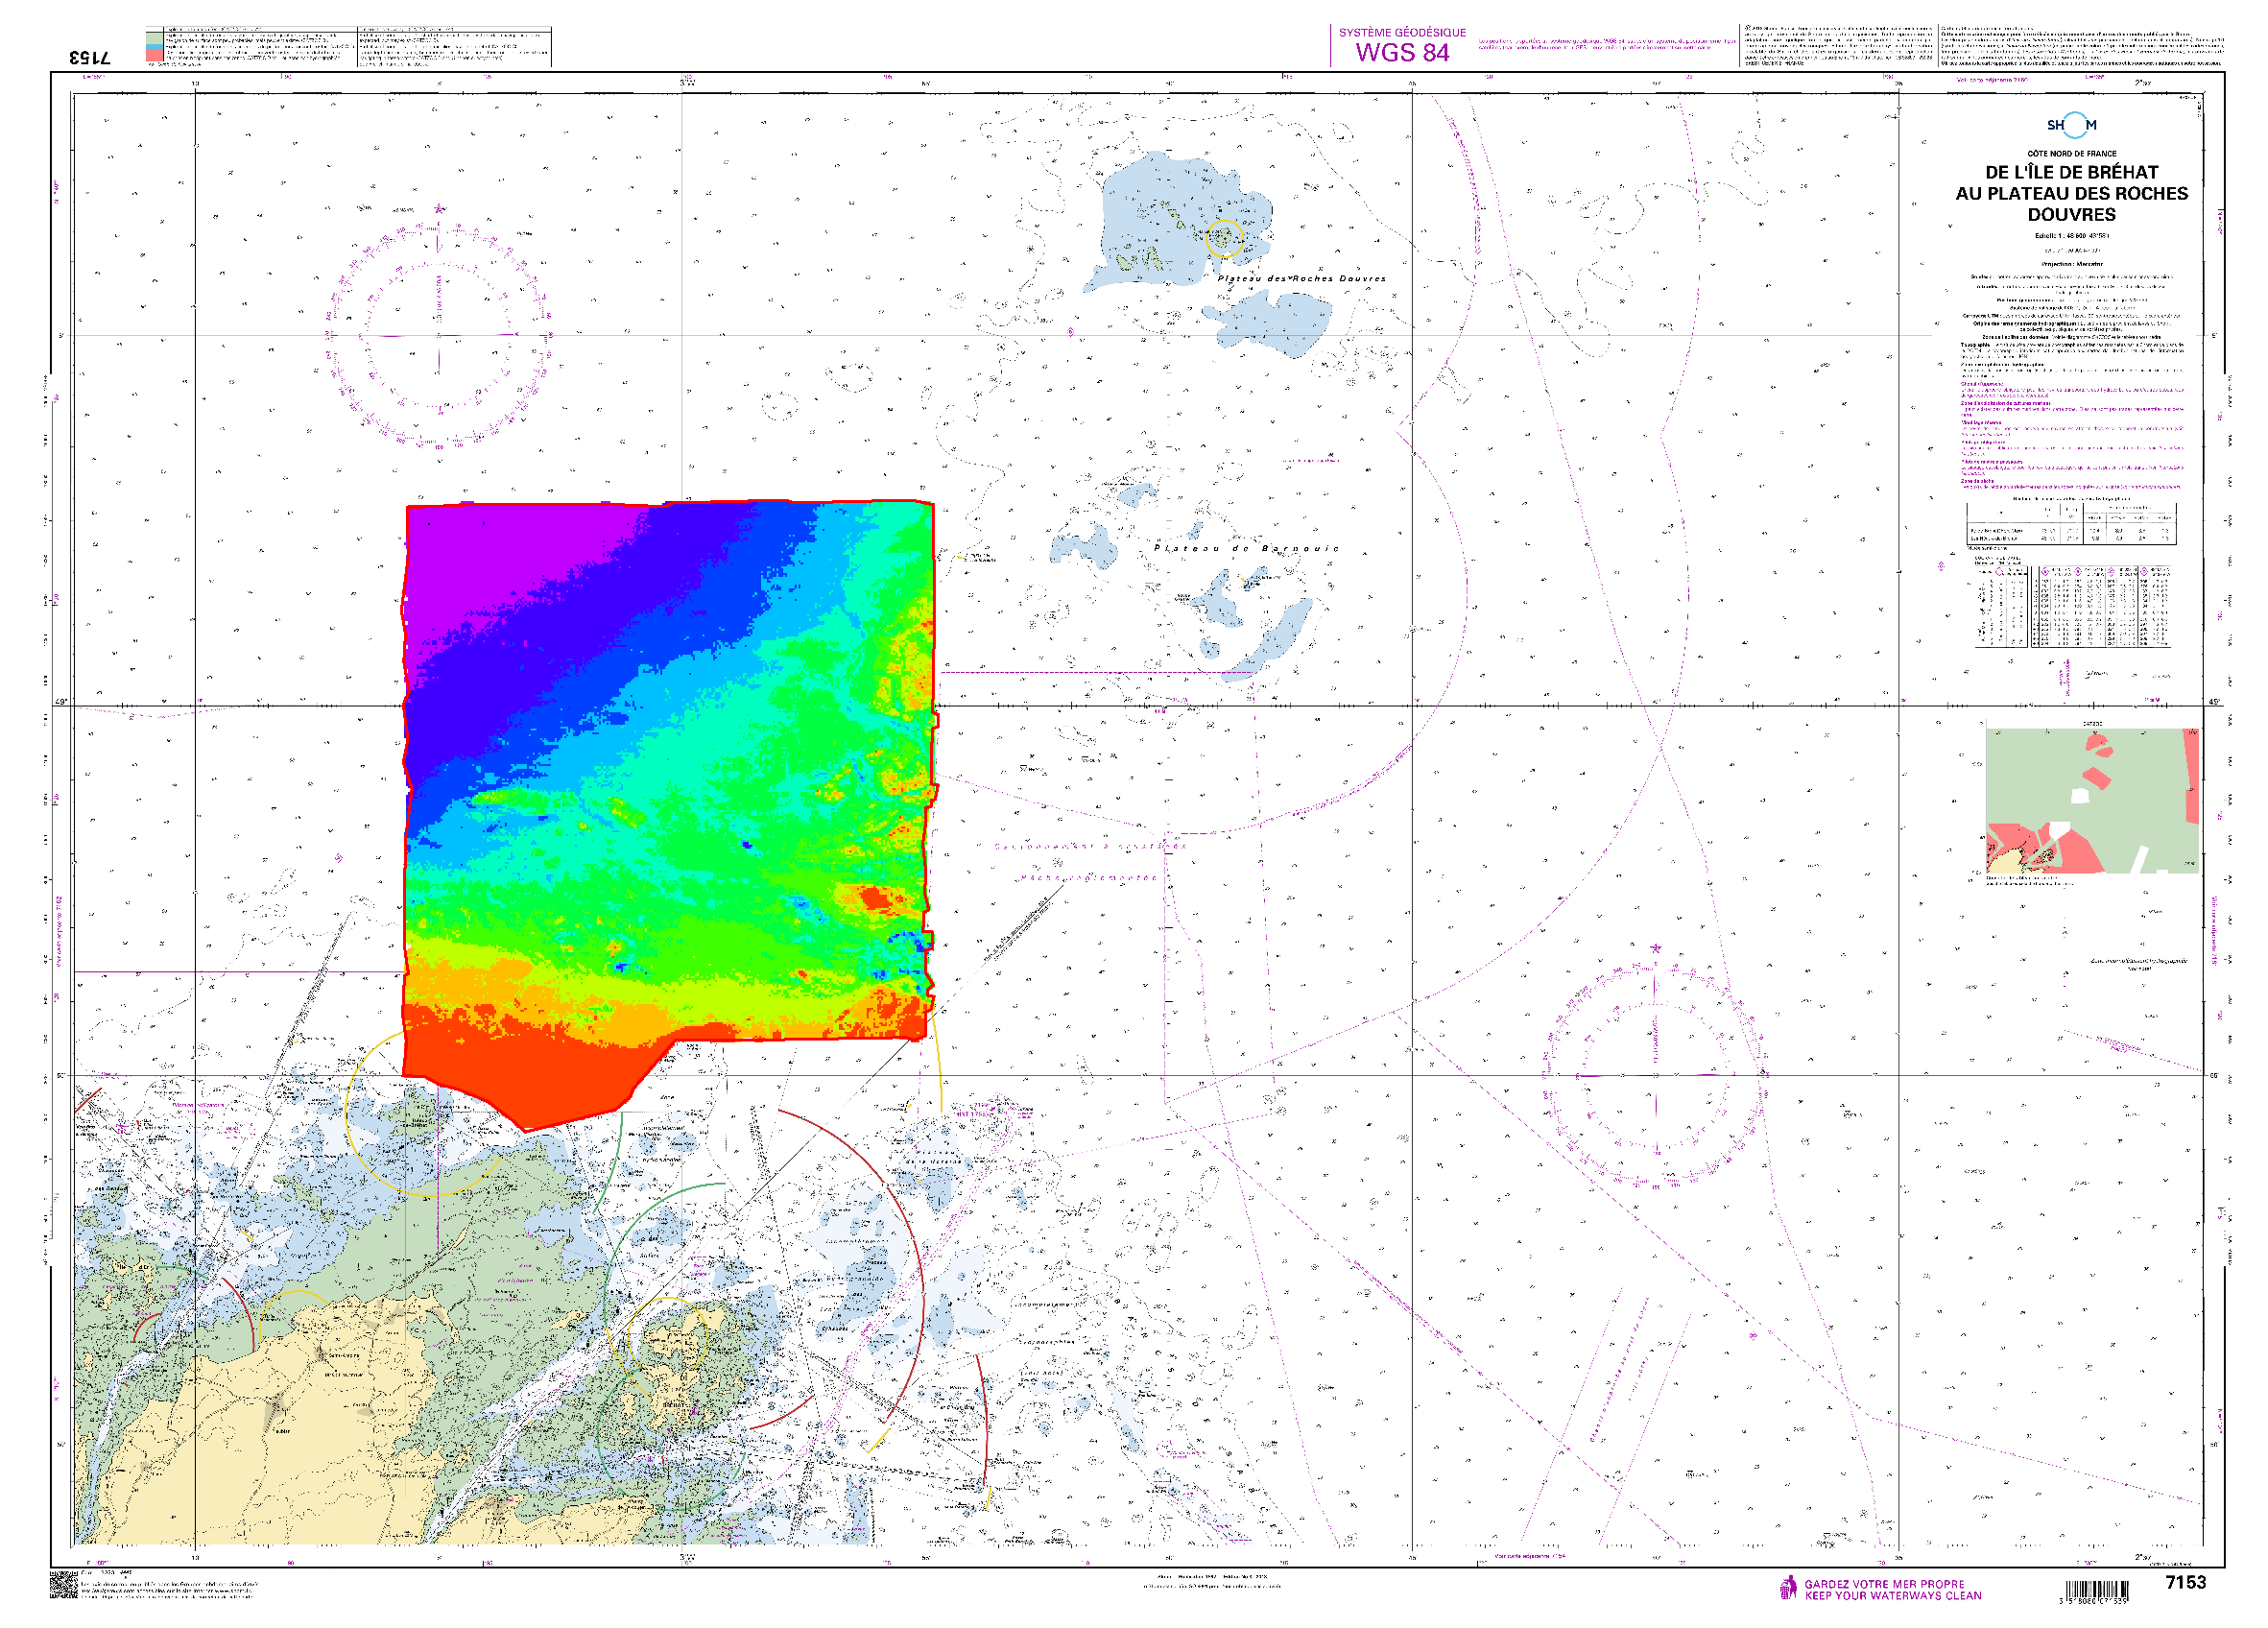Click the chart title 'De l'Île de Bréhat'

pos(2071,173)
